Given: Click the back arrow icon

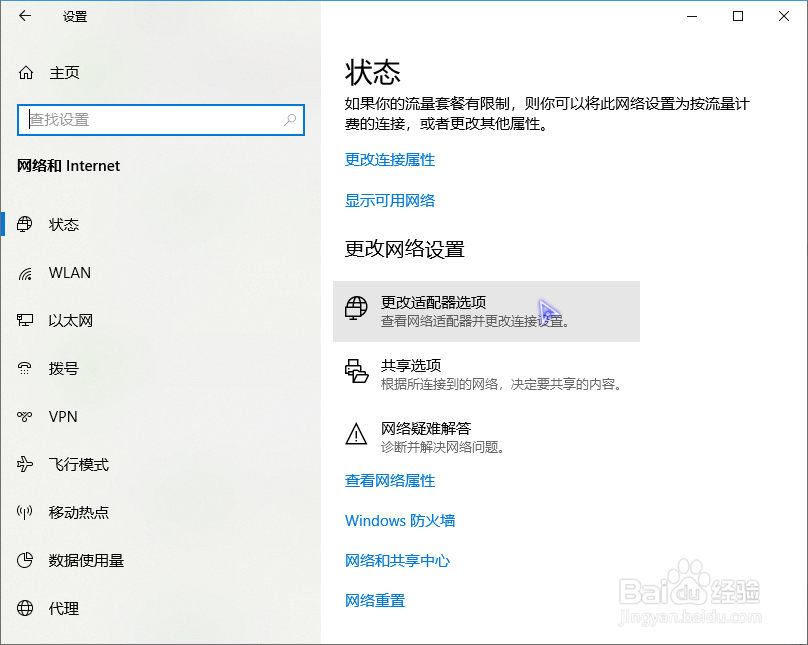Looking at the screenshot, I should click(x=25, y=16).
